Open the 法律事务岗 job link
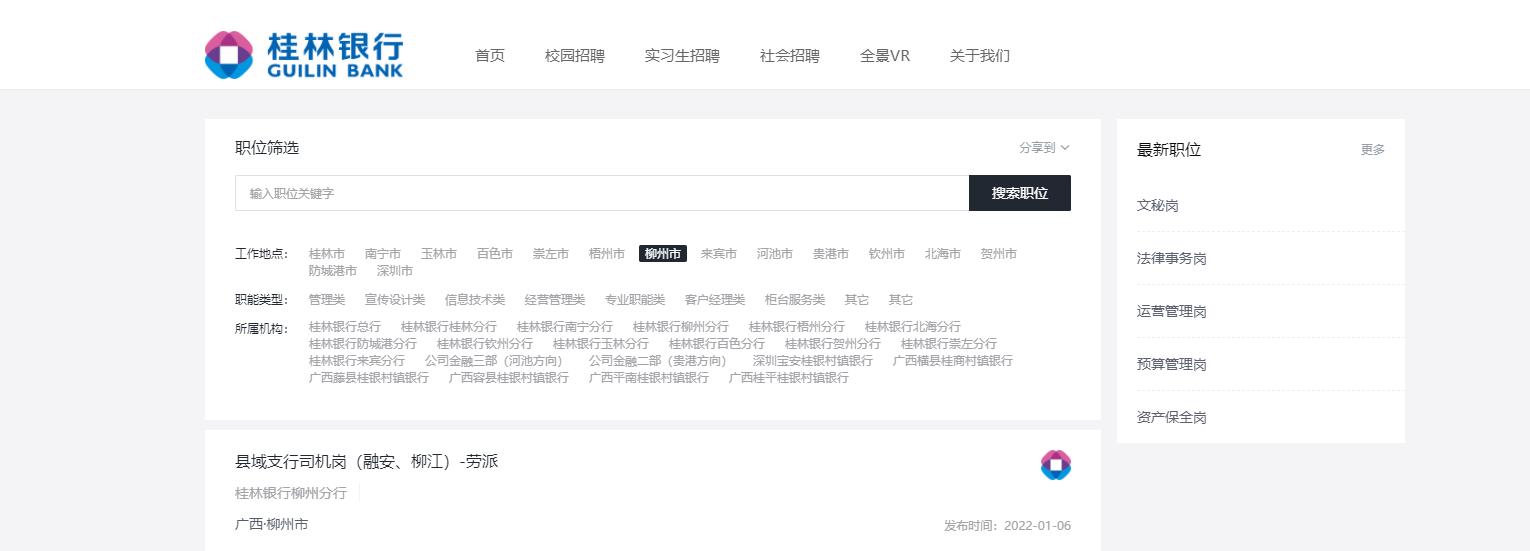The height and width of the screenshot is (551, 1530). point(1171,259)
